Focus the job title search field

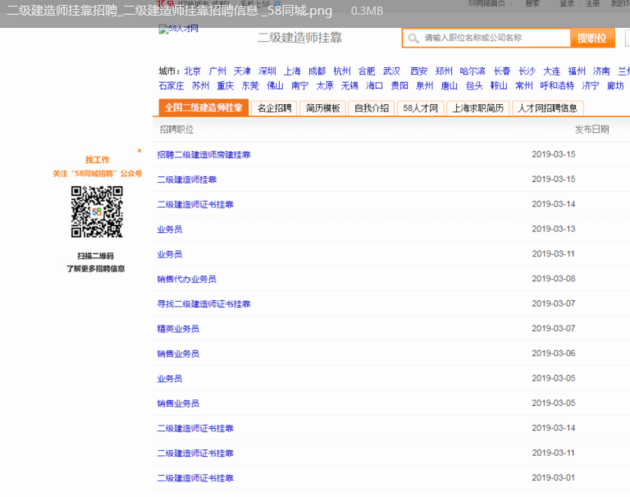487,38
